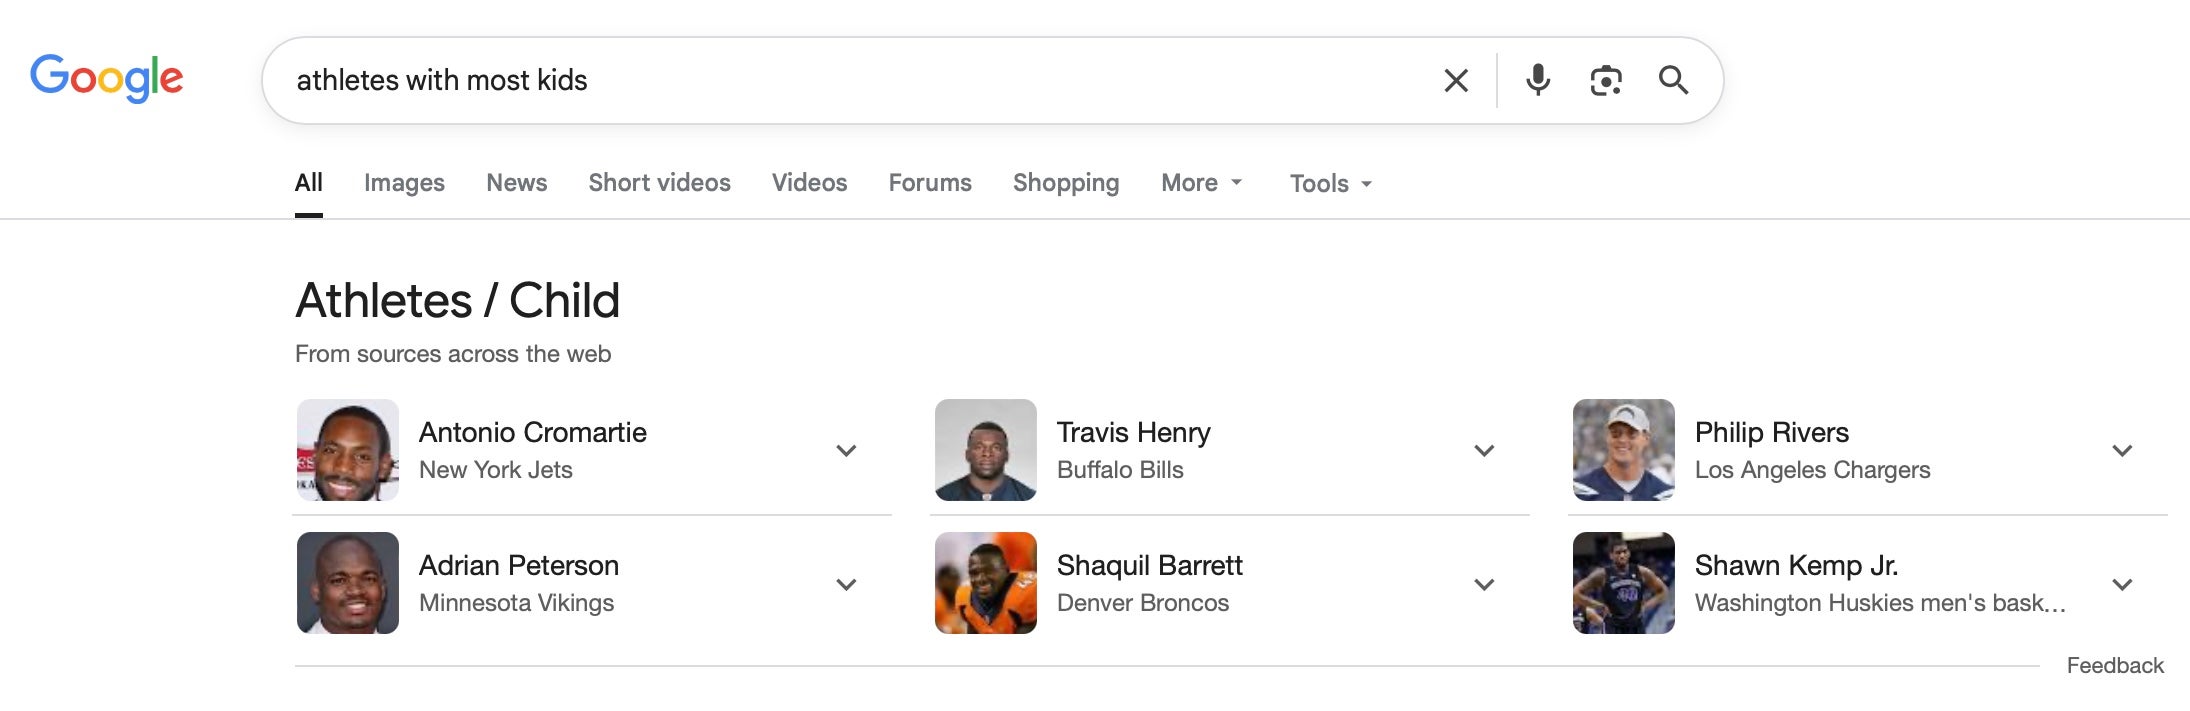Image resolution: width=2190 pixels, height=711 pixels.
Task: Click the Feedback link
Action: click(2115, 666)
